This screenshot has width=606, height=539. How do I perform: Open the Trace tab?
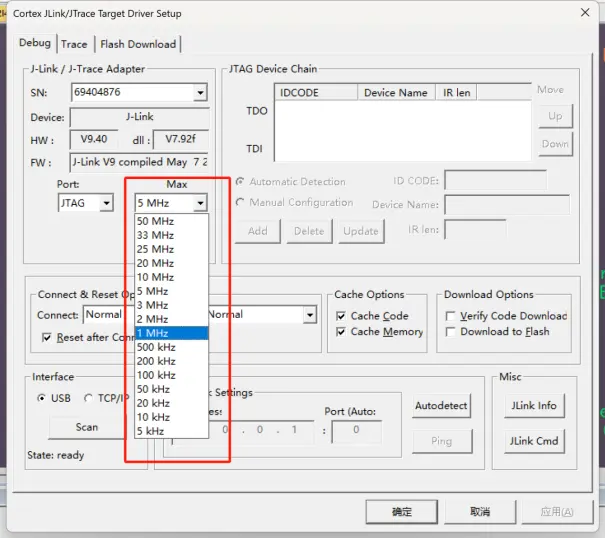point(74,44)
